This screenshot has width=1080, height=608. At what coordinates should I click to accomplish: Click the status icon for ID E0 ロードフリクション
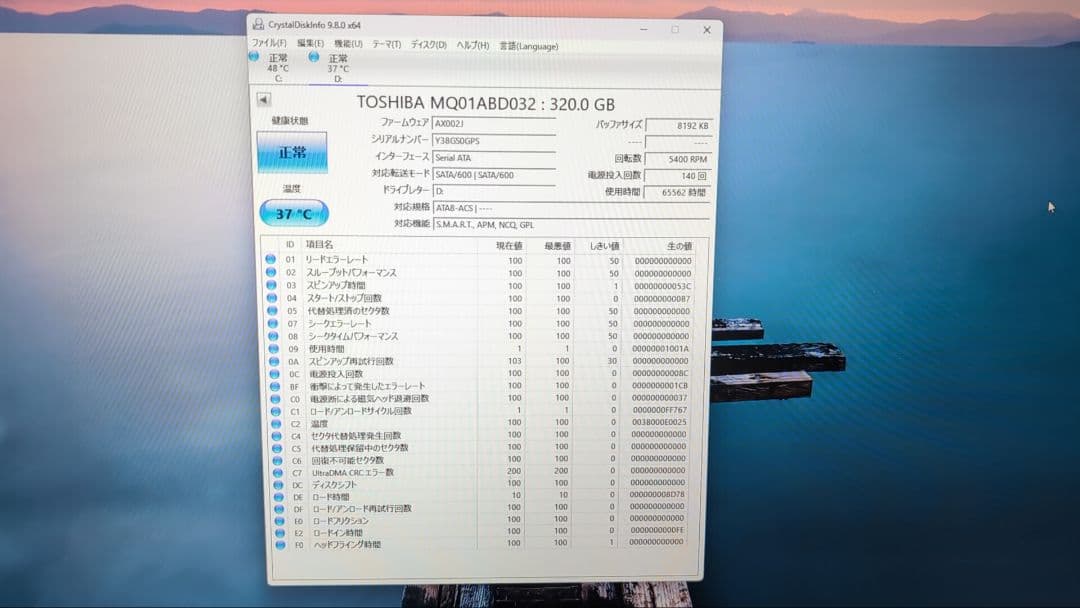coord(279,521)
